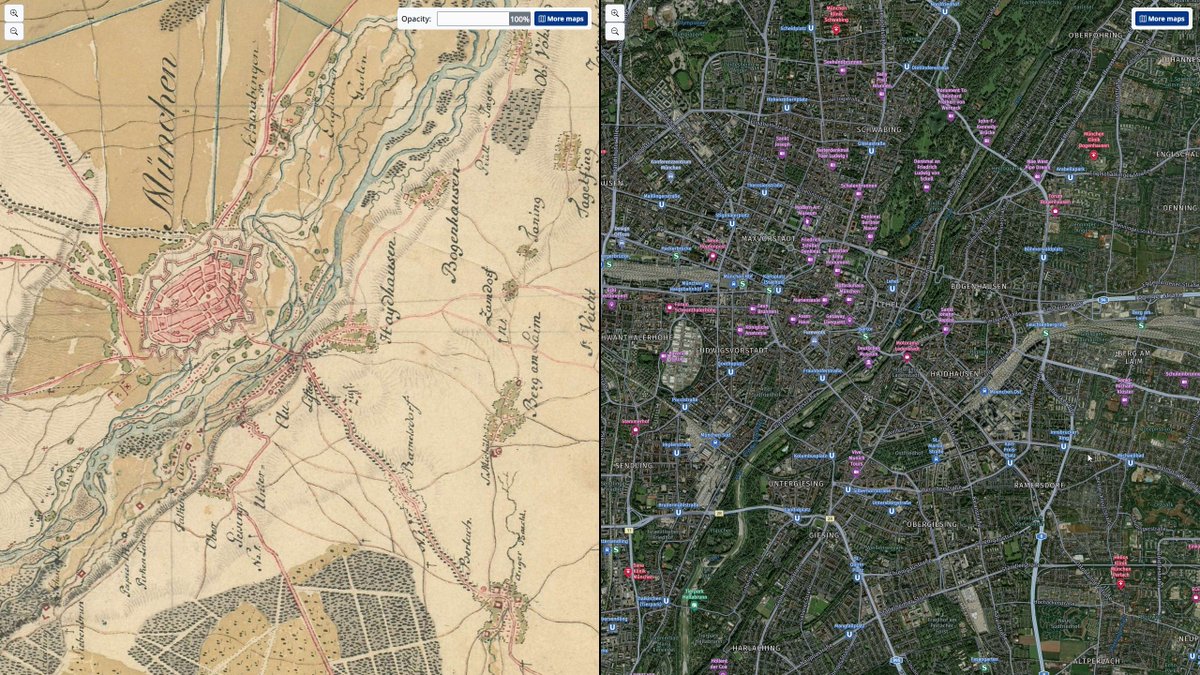Zoom in on the satellite right map
This screenshot has height=675, width=1200.
coord(615,14)
